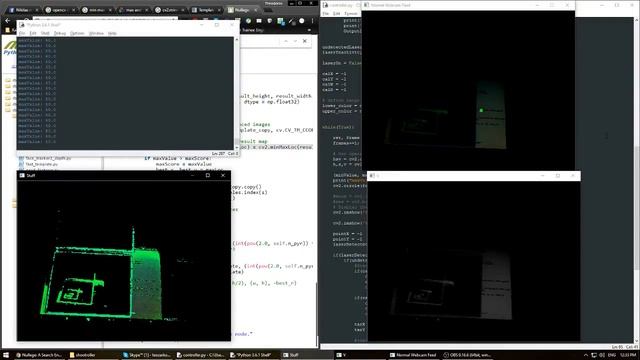
Task: Click the Python Shell vertical scrollbar
Action: (237, 93)
